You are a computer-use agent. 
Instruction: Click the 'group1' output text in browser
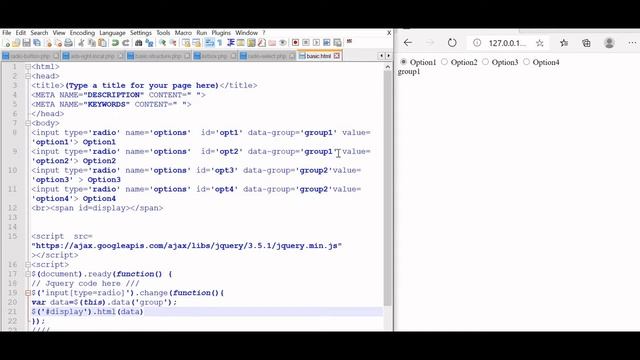409,71
